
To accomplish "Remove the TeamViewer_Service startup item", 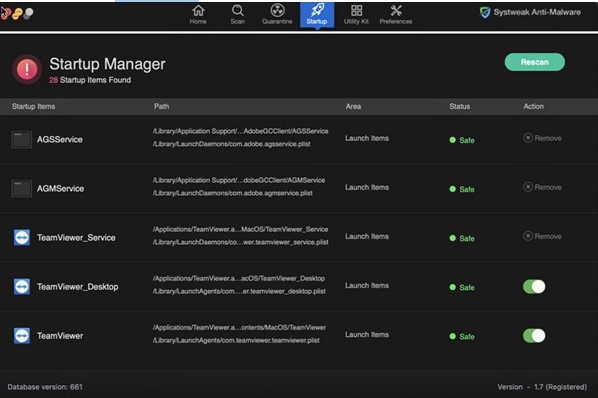I will click(542, 236).
